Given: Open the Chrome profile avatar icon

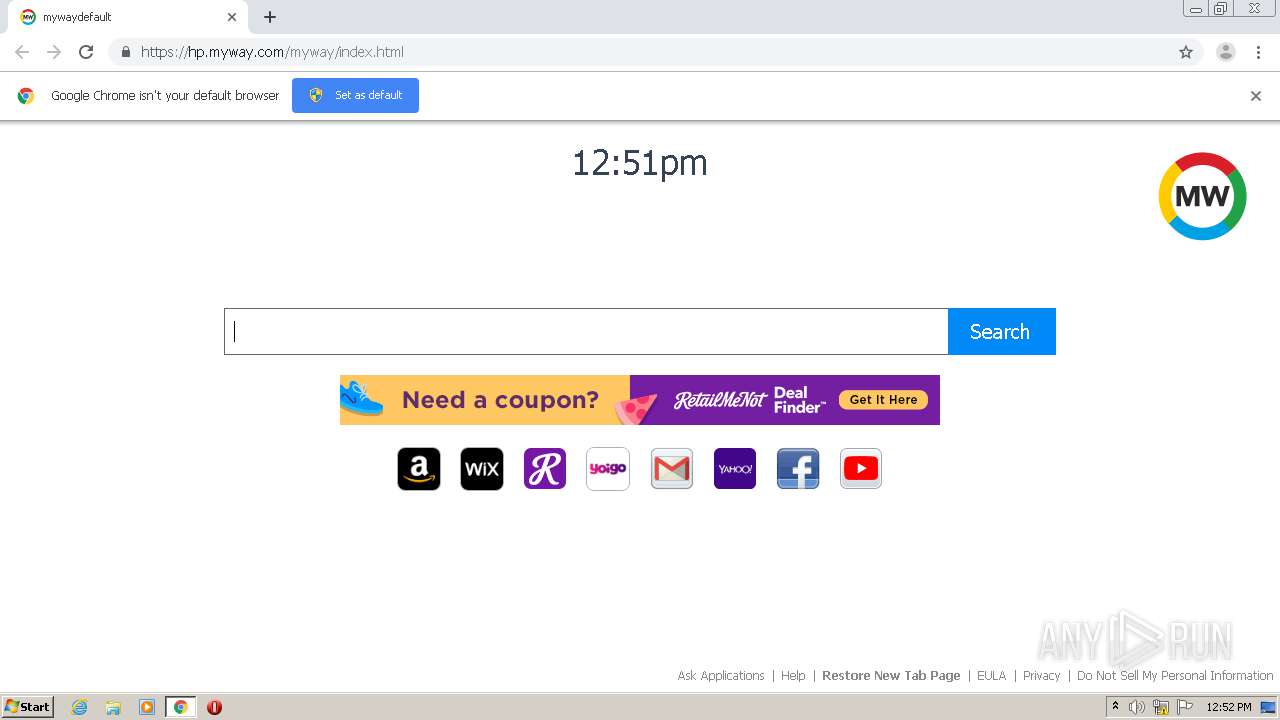Looking at the screenshot, I should [1226, 52].
